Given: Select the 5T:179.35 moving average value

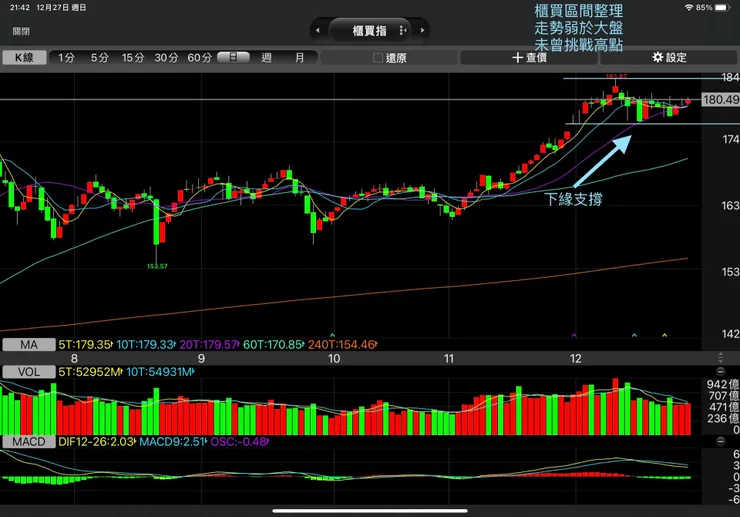Looking at the screenshot, I should tap(85, 345).
